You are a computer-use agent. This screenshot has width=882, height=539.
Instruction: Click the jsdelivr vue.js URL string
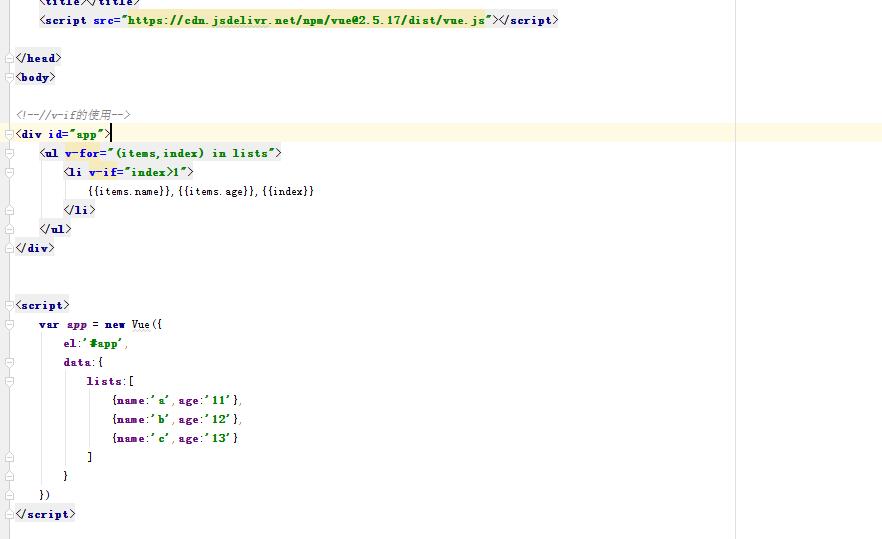[x=306, y=20]
